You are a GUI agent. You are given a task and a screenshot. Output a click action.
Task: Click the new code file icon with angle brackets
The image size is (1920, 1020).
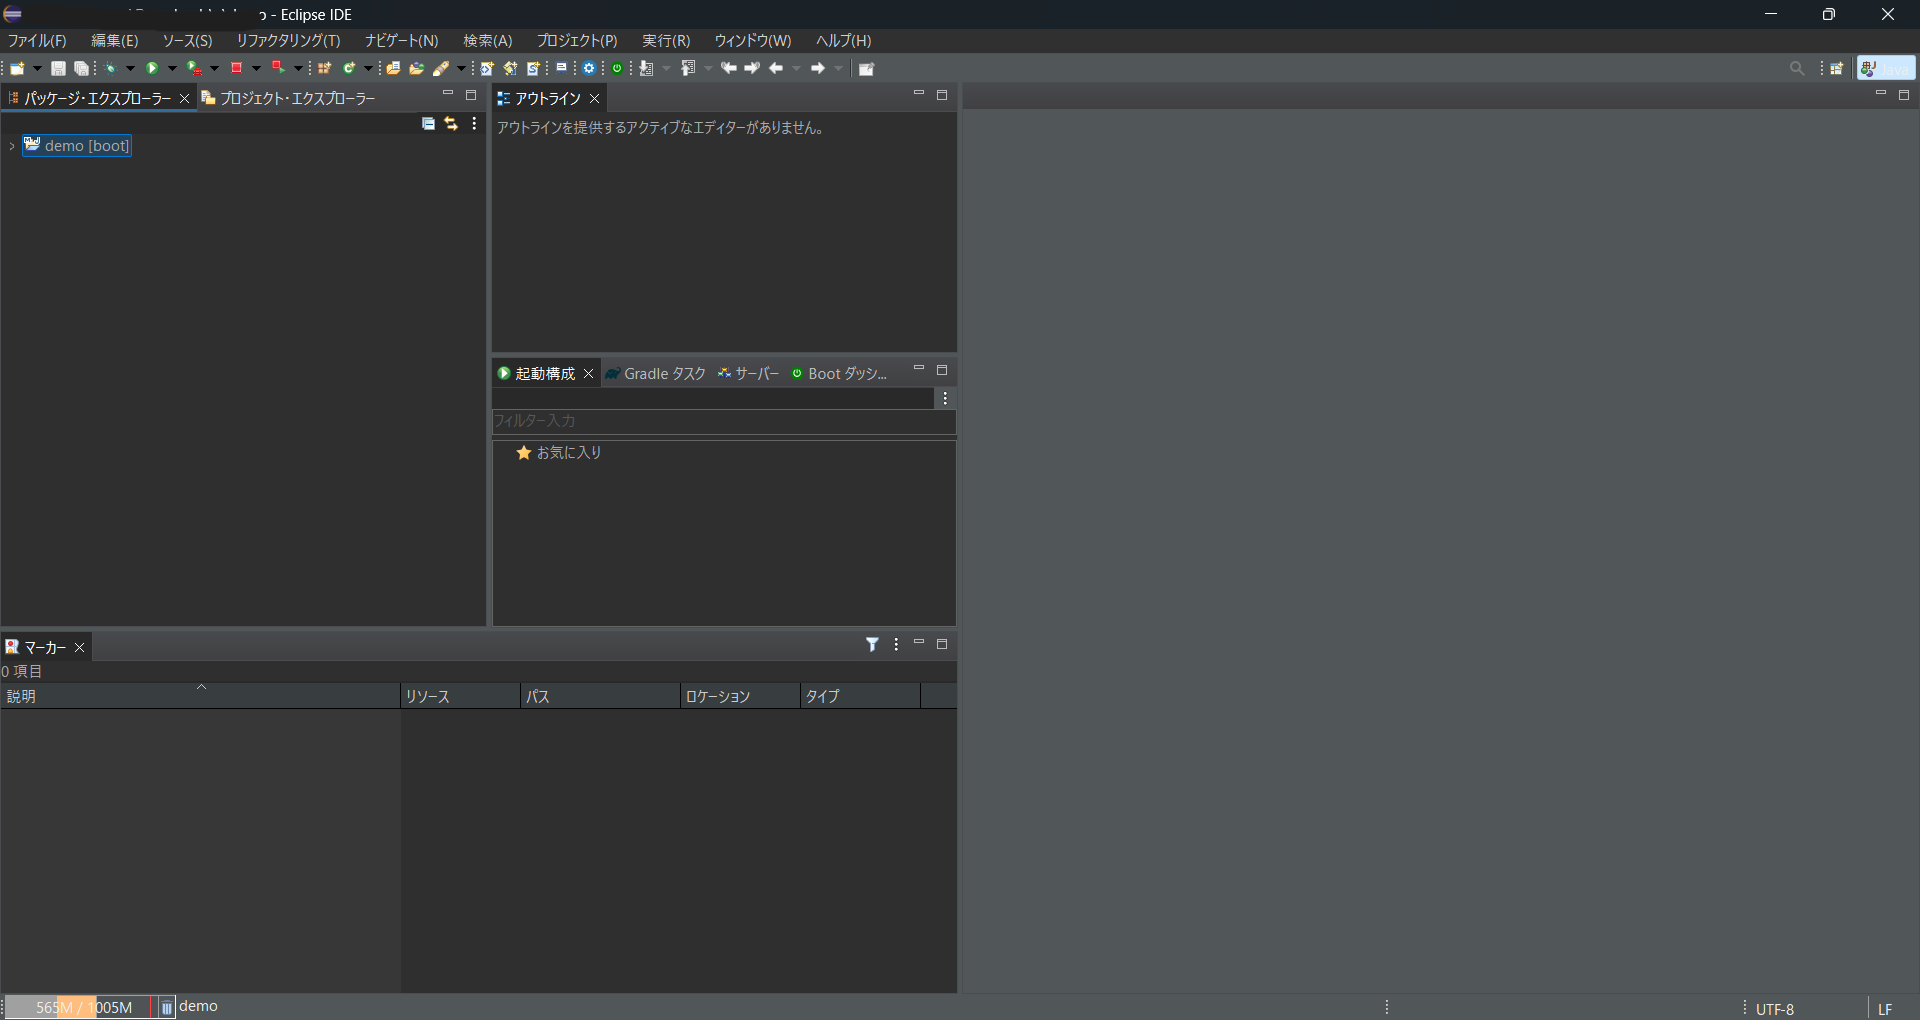tap(487, 69)
